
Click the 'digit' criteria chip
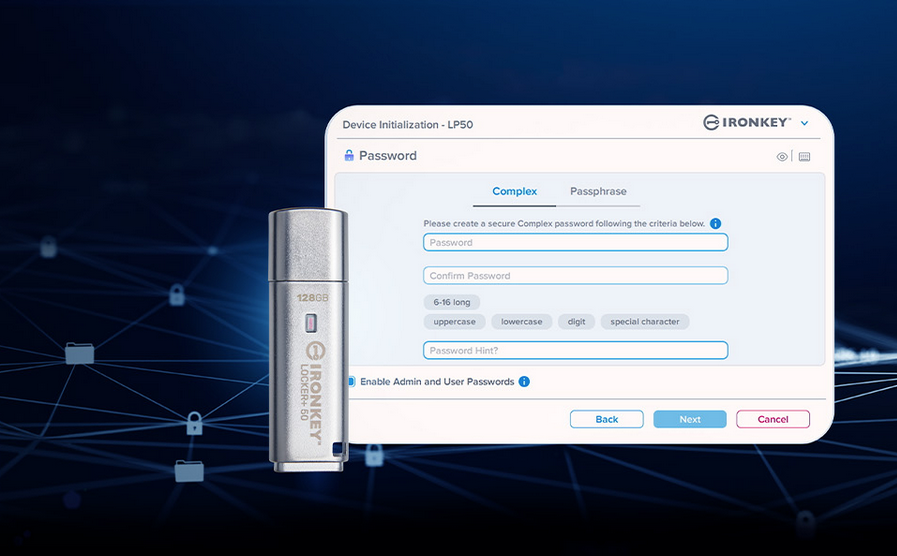click(x=577, y=322)
